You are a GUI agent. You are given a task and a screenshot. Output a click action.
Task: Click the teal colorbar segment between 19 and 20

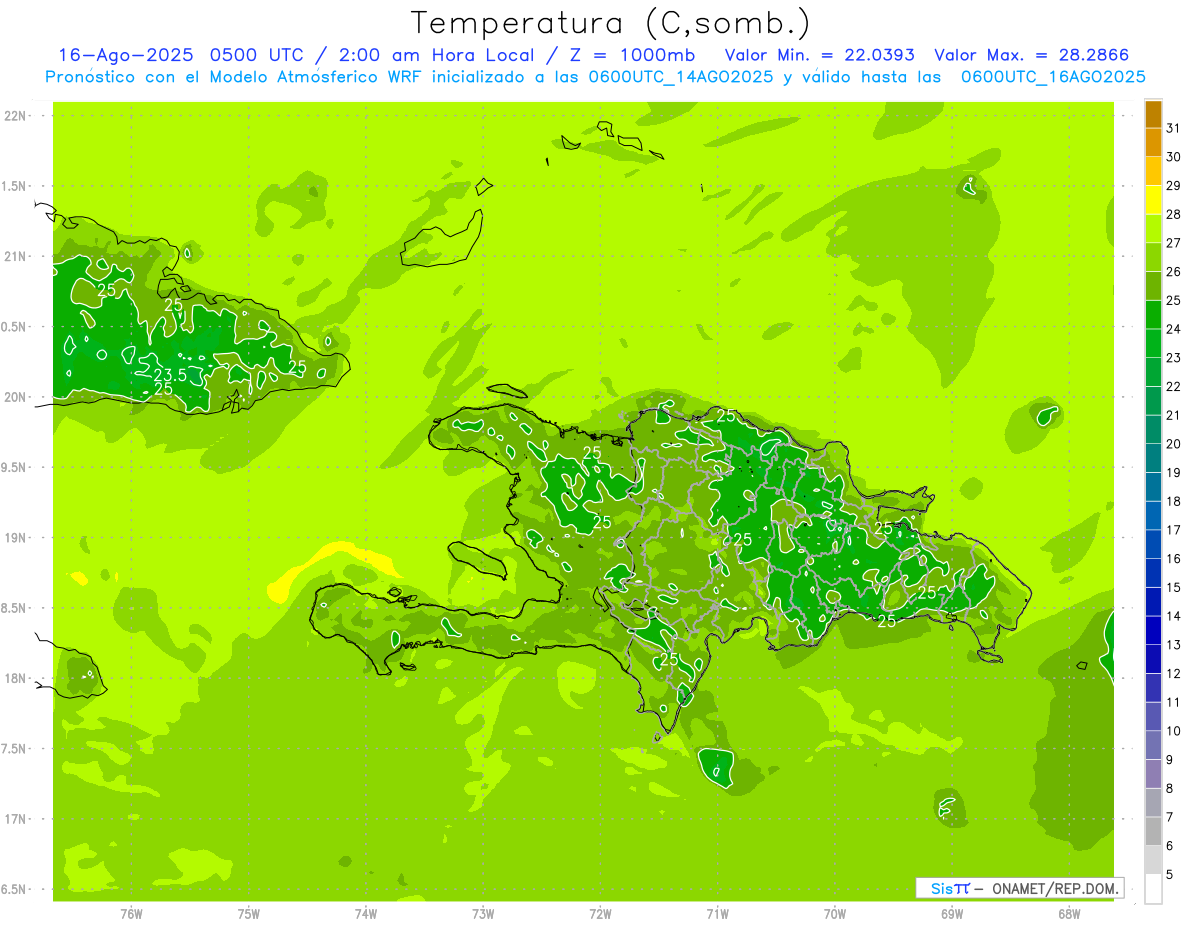click(x=1154, y=459)
